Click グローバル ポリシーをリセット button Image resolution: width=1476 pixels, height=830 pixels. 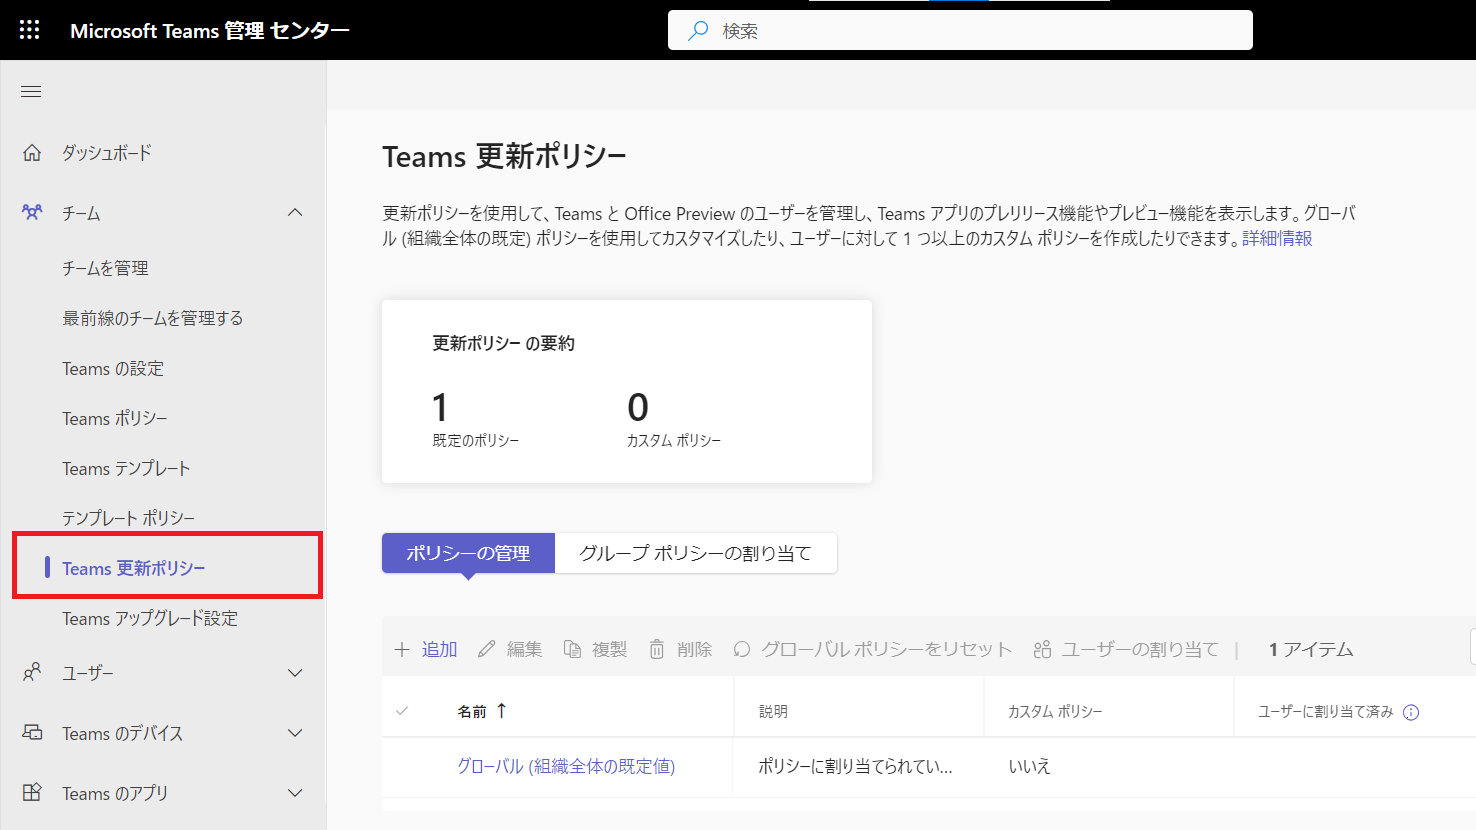click(872, 650)
